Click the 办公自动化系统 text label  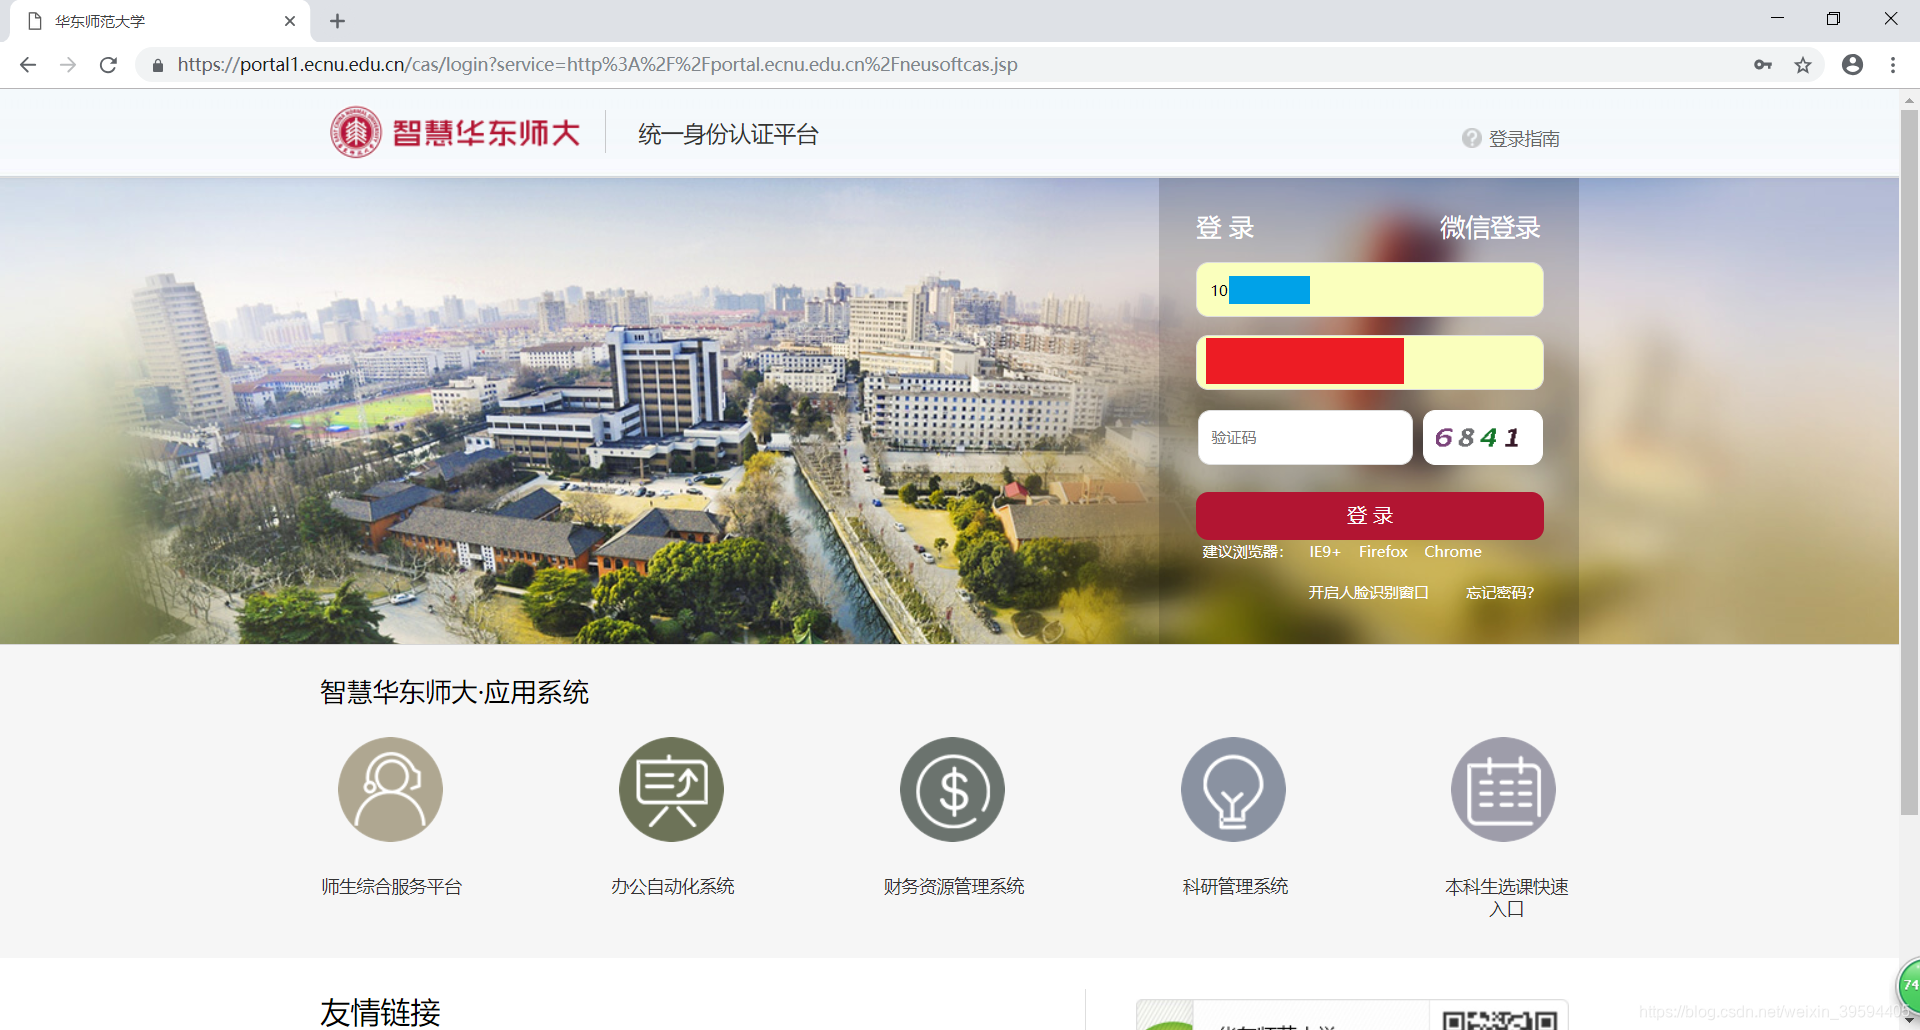pos(672,887)
